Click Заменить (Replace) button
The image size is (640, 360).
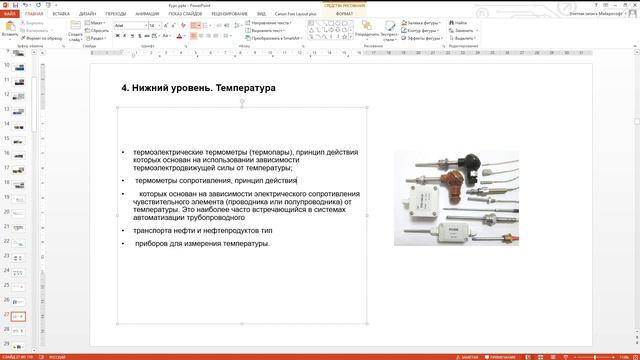point(463,31)
